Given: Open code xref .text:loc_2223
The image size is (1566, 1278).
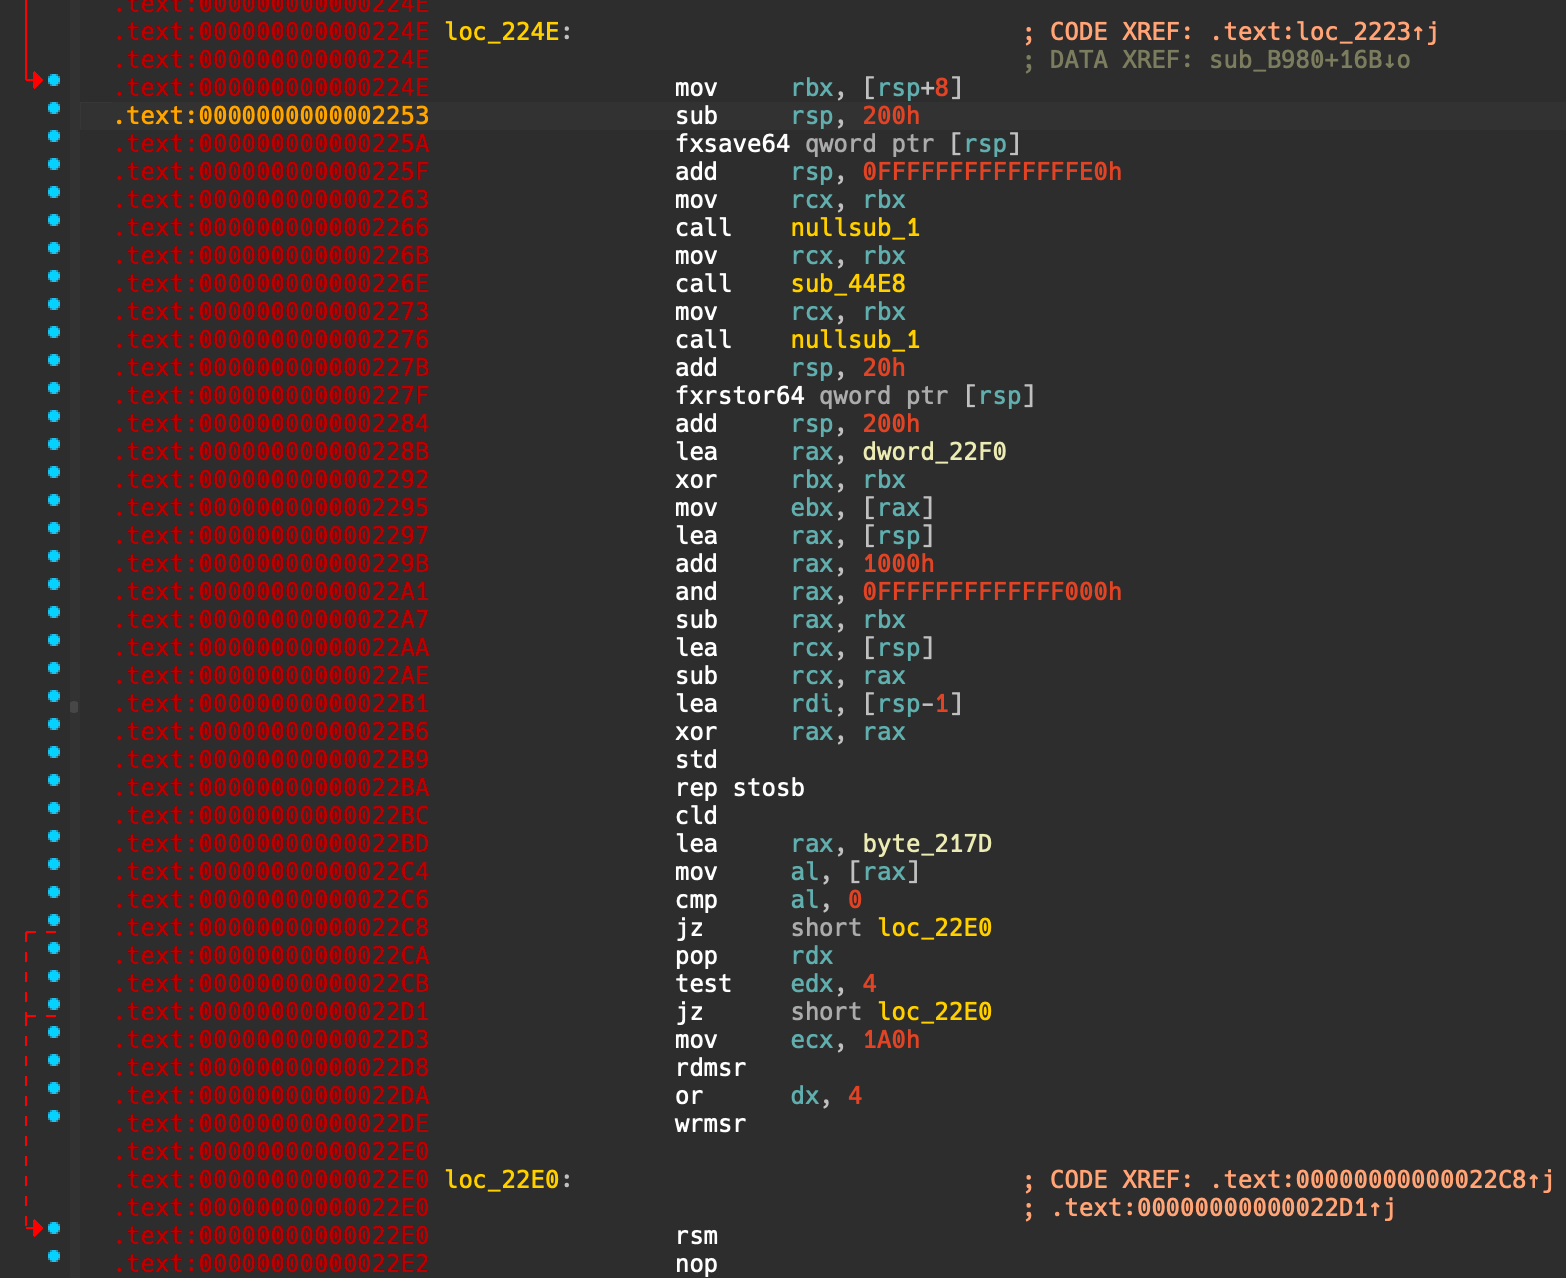Looking at the screenshot, I should 1324,32.
